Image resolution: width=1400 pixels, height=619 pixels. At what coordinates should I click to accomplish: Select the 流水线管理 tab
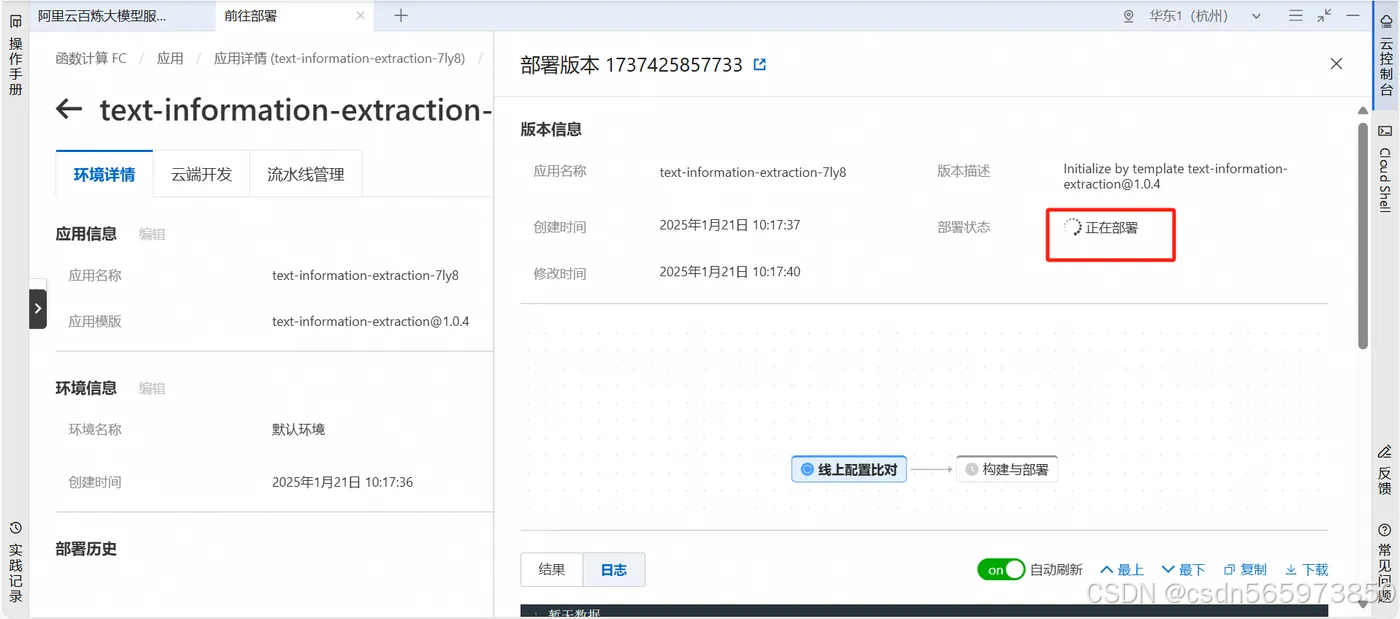tap(306, 174)
